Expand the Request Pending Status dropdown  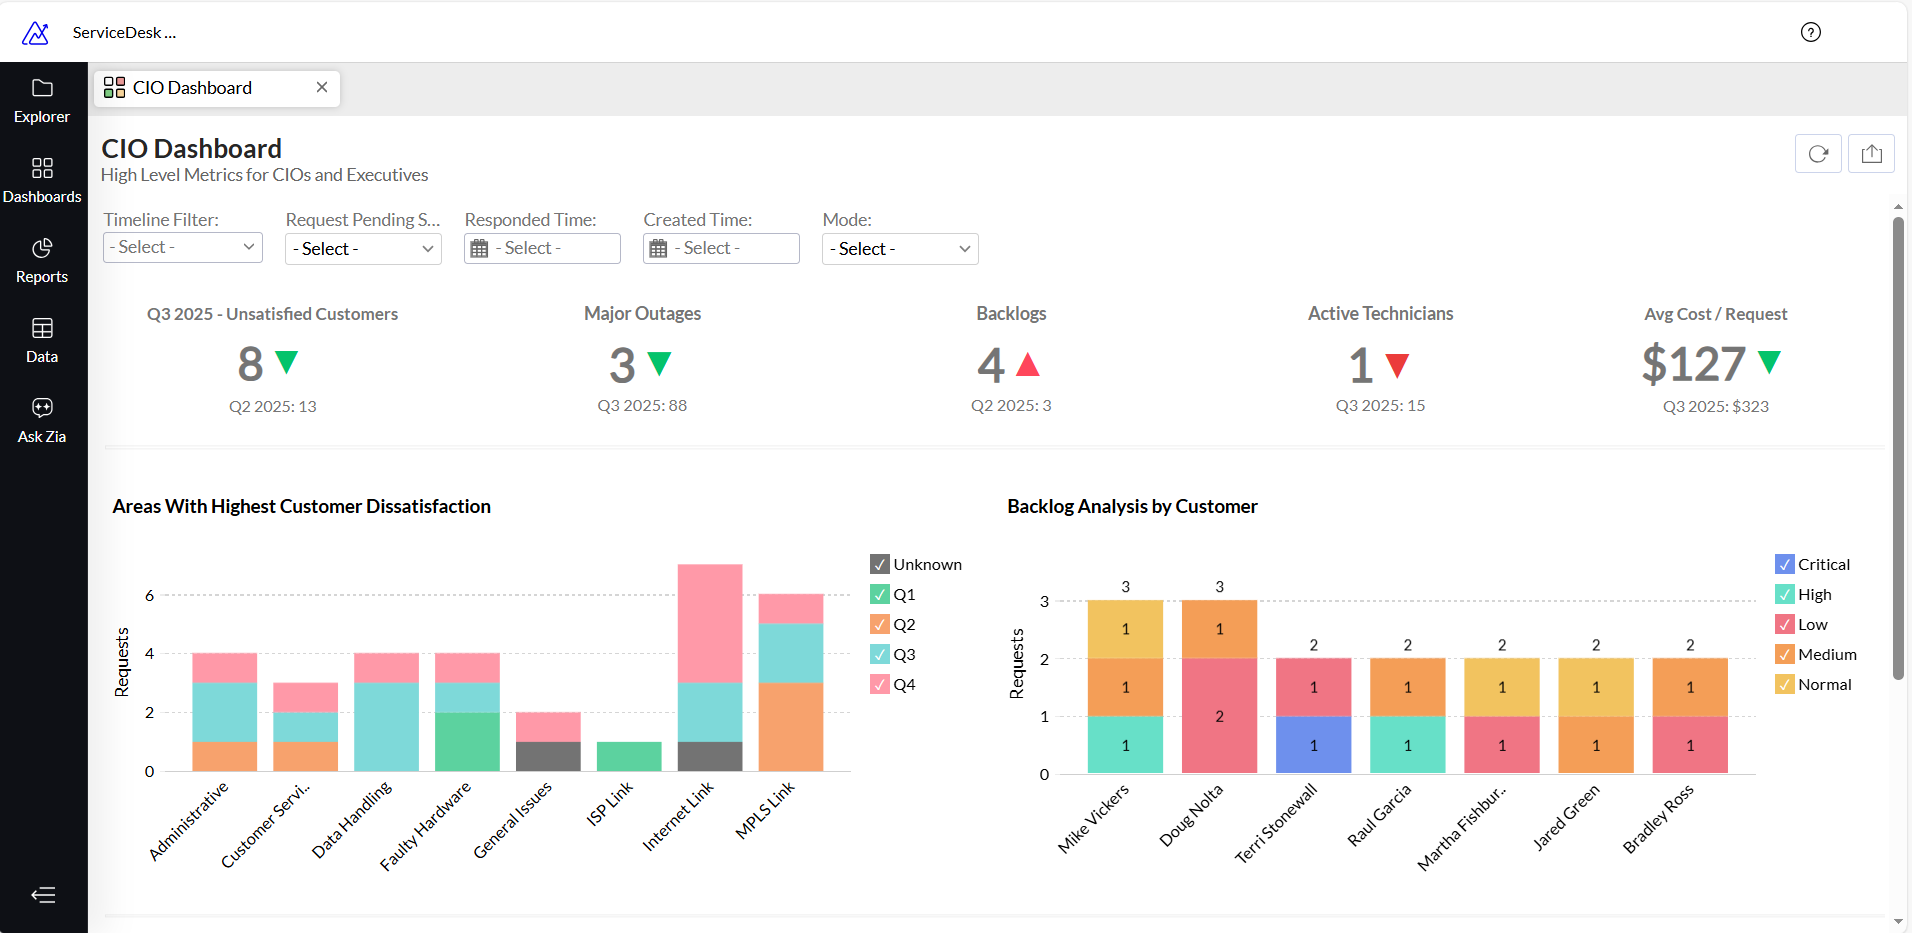[363, 249]
